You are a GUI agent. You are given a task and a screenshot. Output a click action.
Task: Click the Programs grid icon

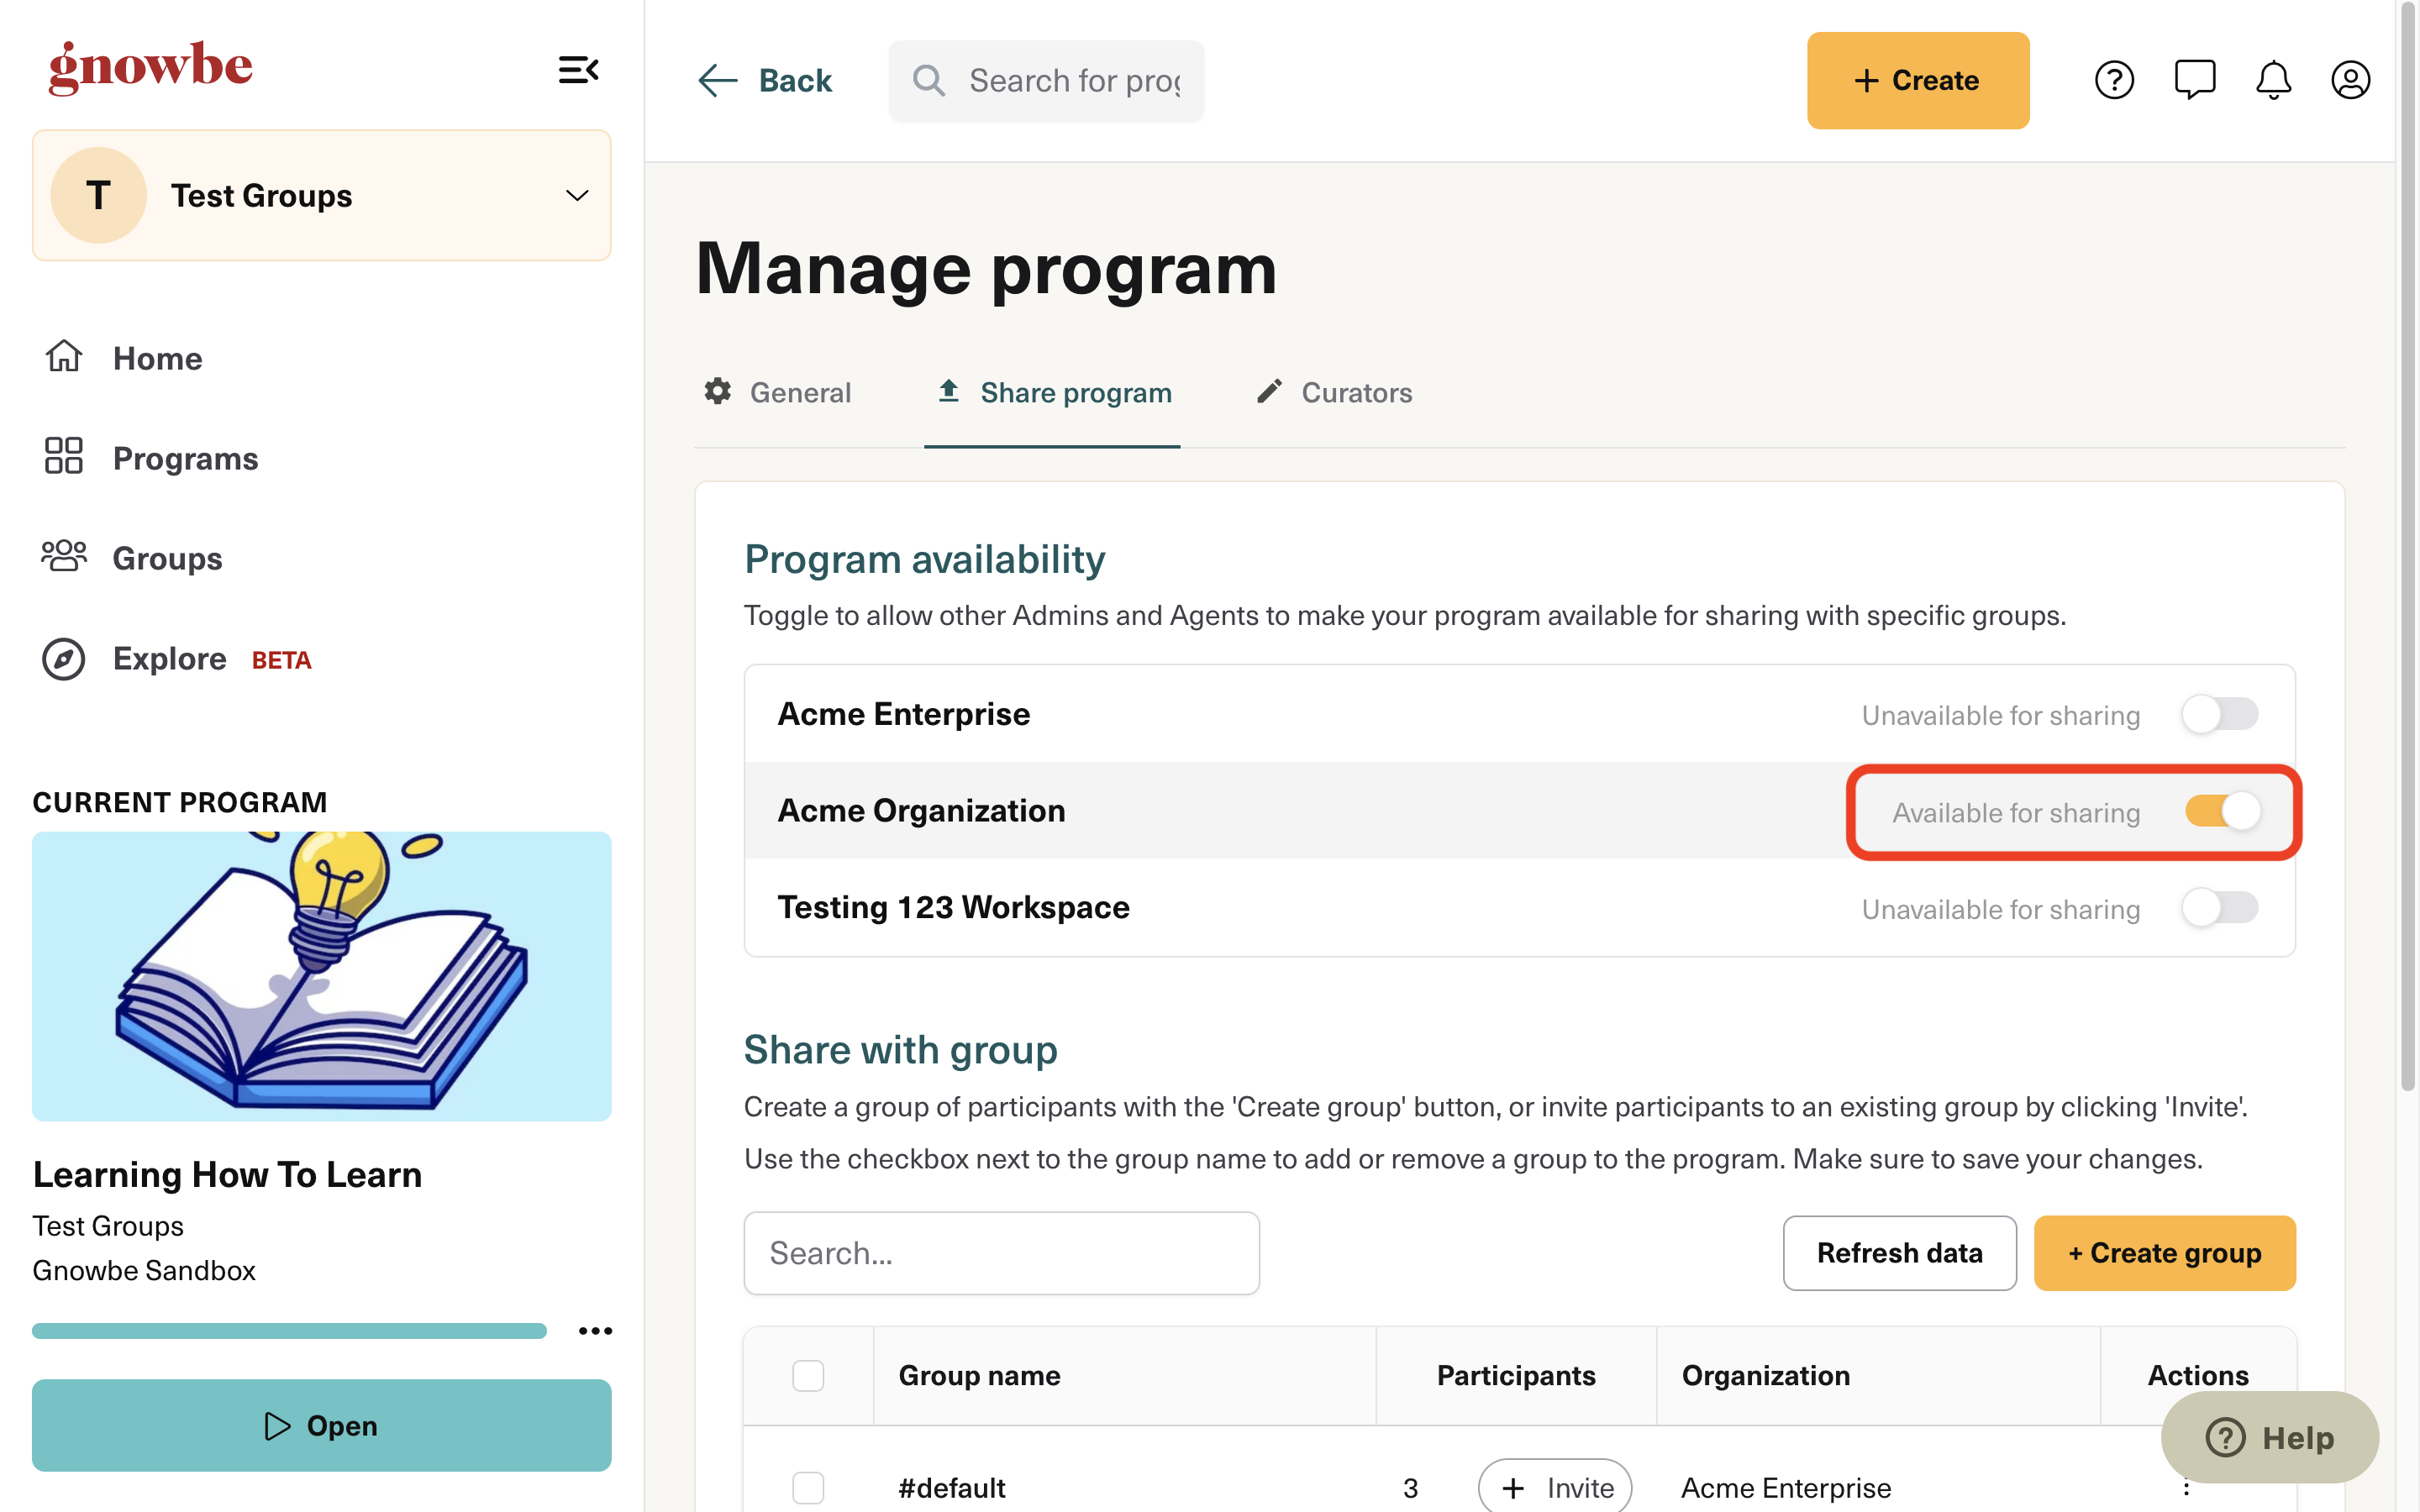point(64,456)
